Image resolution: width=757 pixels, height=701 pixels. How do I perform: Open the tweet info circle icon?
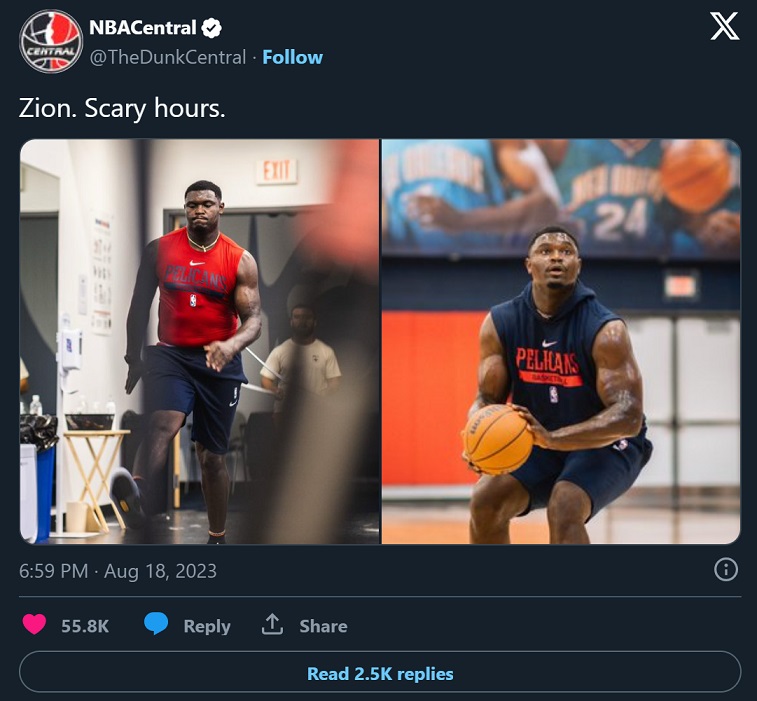click(726, 570)
